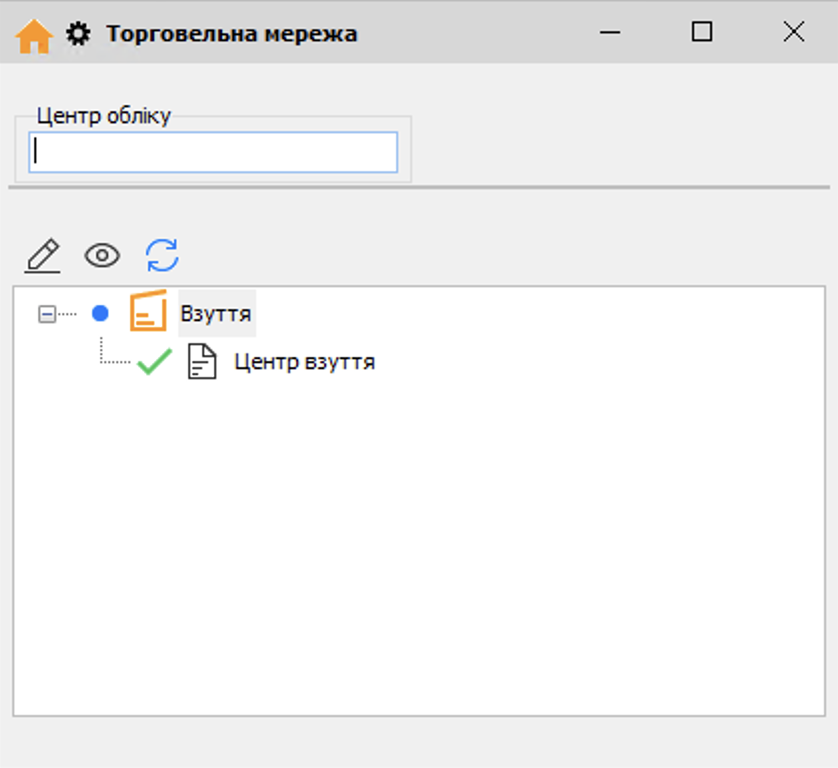
Task: Toggle view with the eye icon
Action: click(x=102, y=255)
